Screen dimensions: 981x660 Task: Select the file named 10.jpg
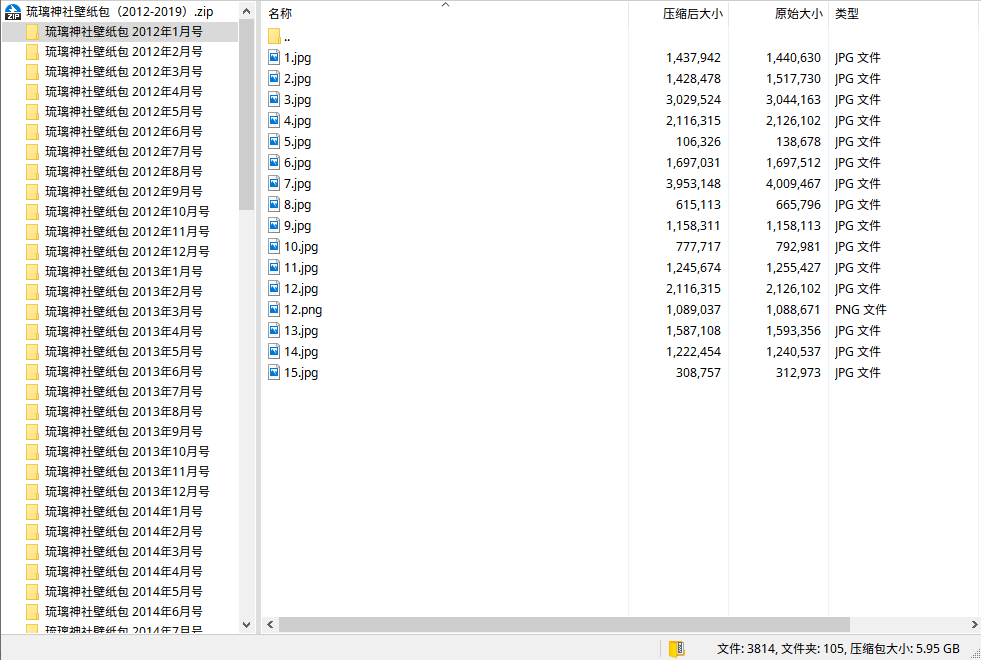300,247
